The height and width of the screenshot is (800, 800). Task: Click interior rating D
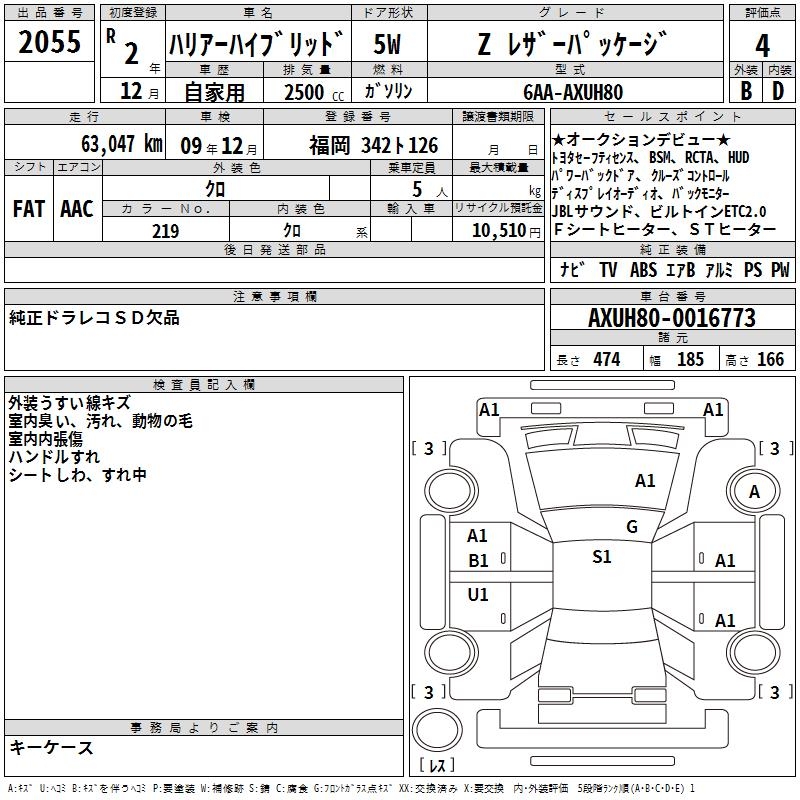coord(778,91)
